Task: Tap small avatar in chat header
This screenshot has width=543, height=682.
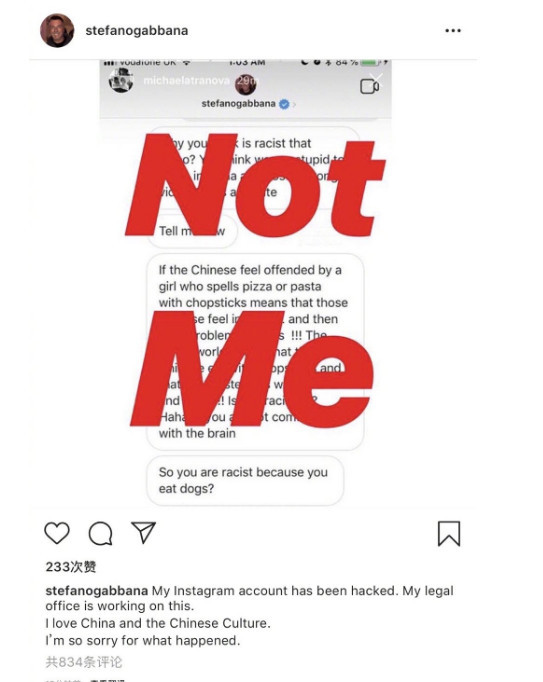Action: click(245, 84)
